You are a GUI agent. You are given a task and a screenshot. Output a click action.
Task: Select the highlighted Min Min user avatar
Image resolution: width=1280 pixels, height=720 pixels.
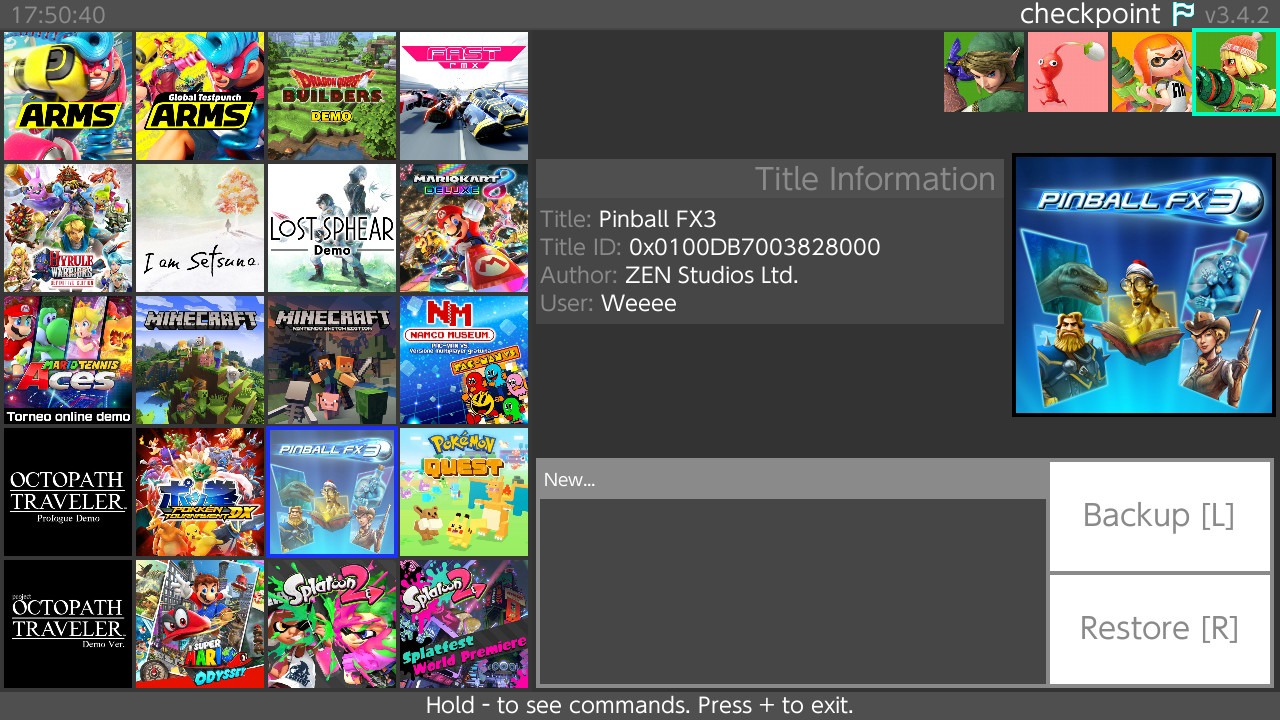pyautogui.click(x=1236, y=72)
